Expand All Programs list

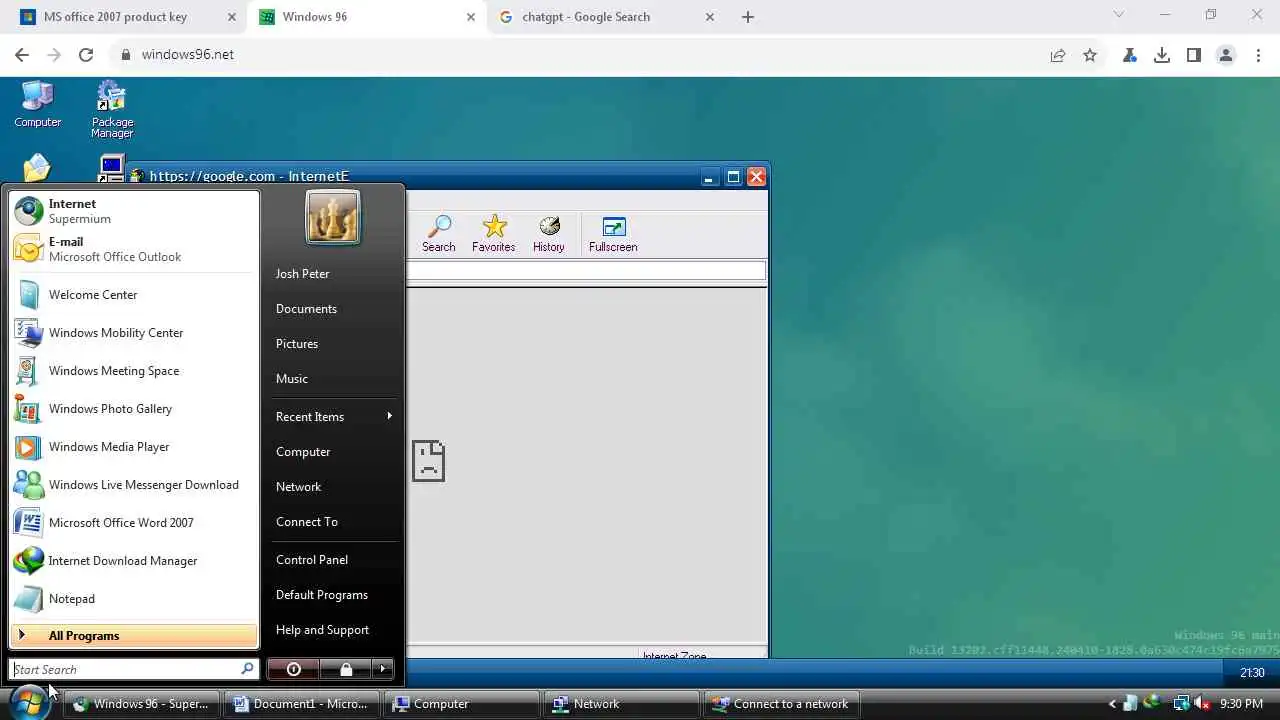[134, 636]
